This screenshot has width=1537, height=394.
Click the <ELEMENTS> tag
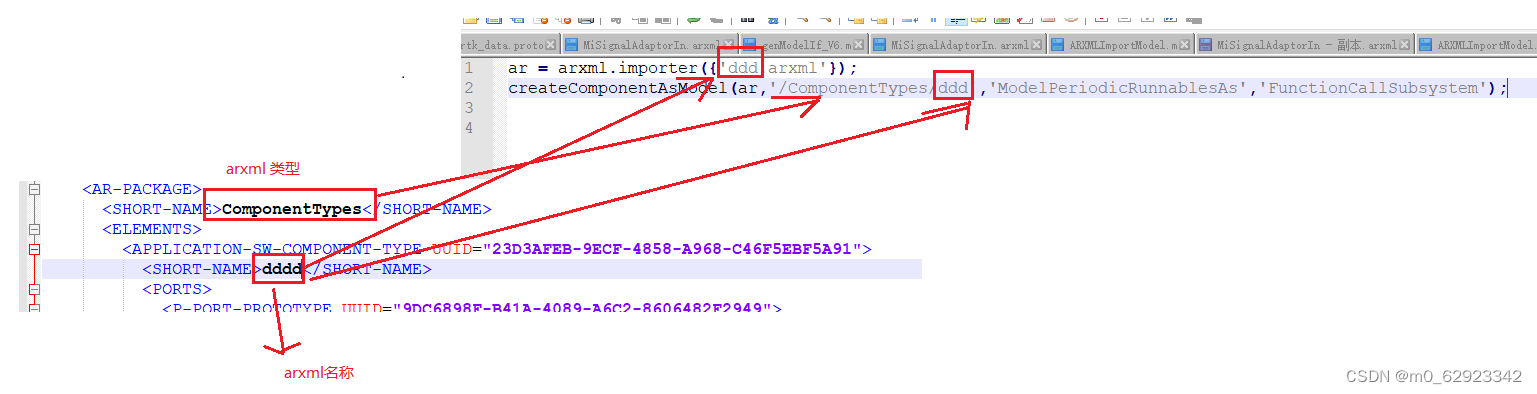[x=152, y=229]
